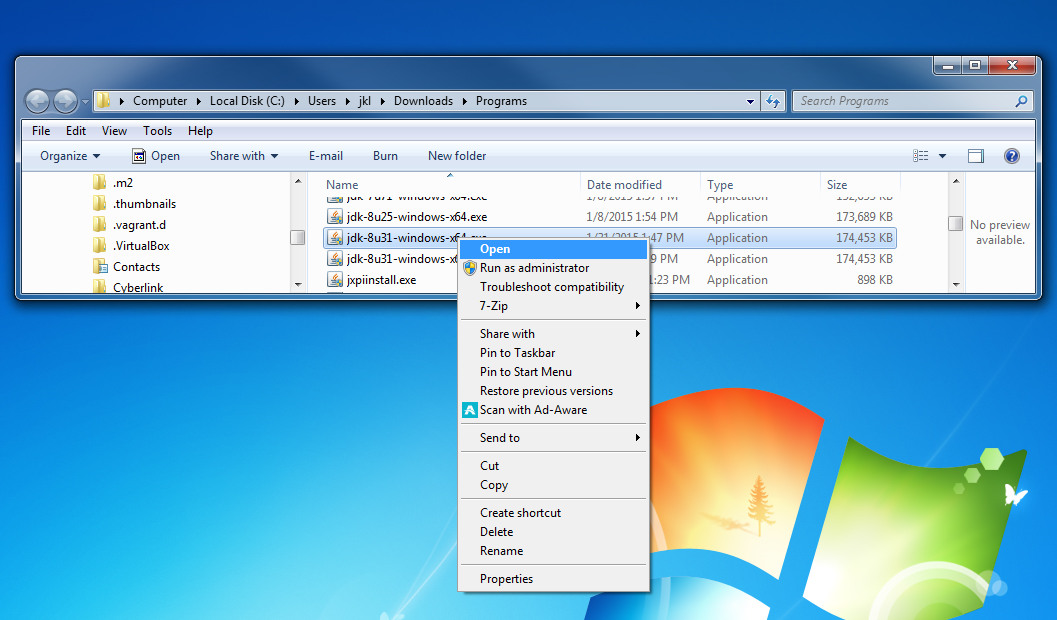1057x620 pixels.
Task: Choose Properties from context menu
Action: tap(506, 579)
